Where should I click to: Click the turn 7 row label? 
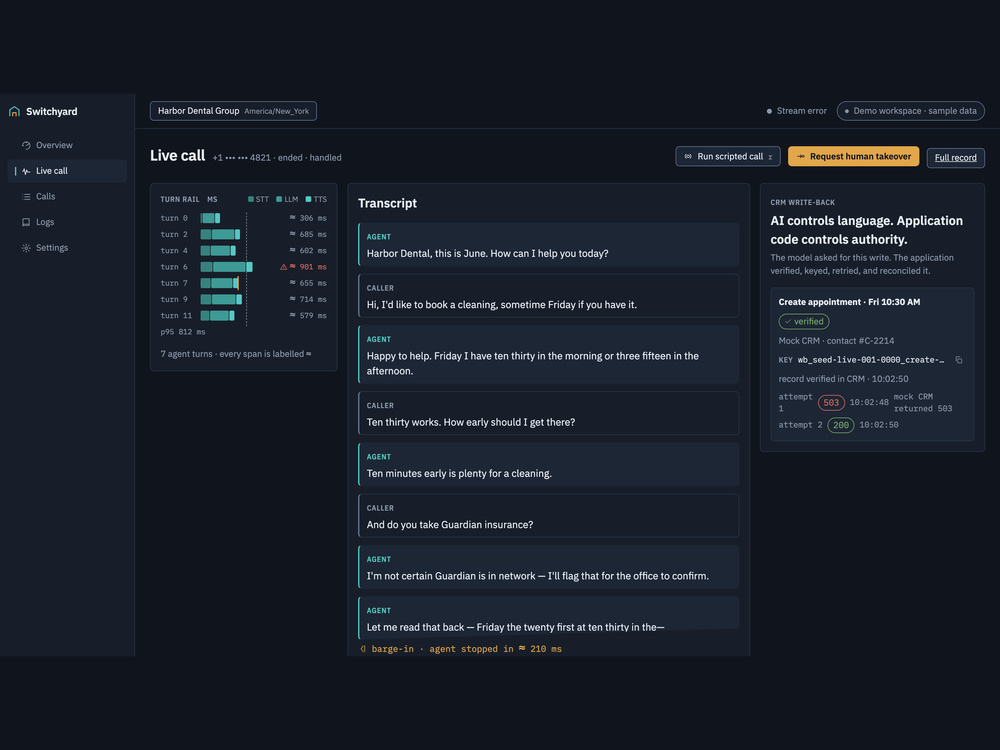174,283
